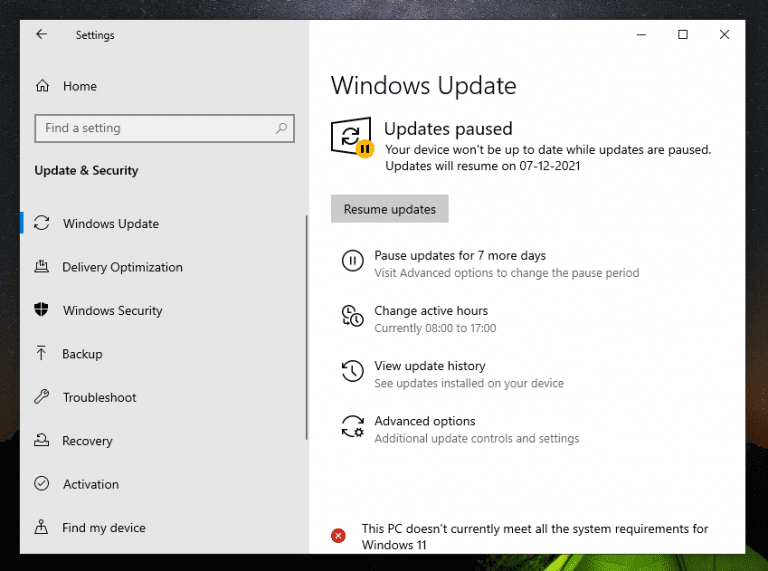768x571 pixels.
Task: Click the Recovery icon in sidebar
Action: (x=42, y=441)
